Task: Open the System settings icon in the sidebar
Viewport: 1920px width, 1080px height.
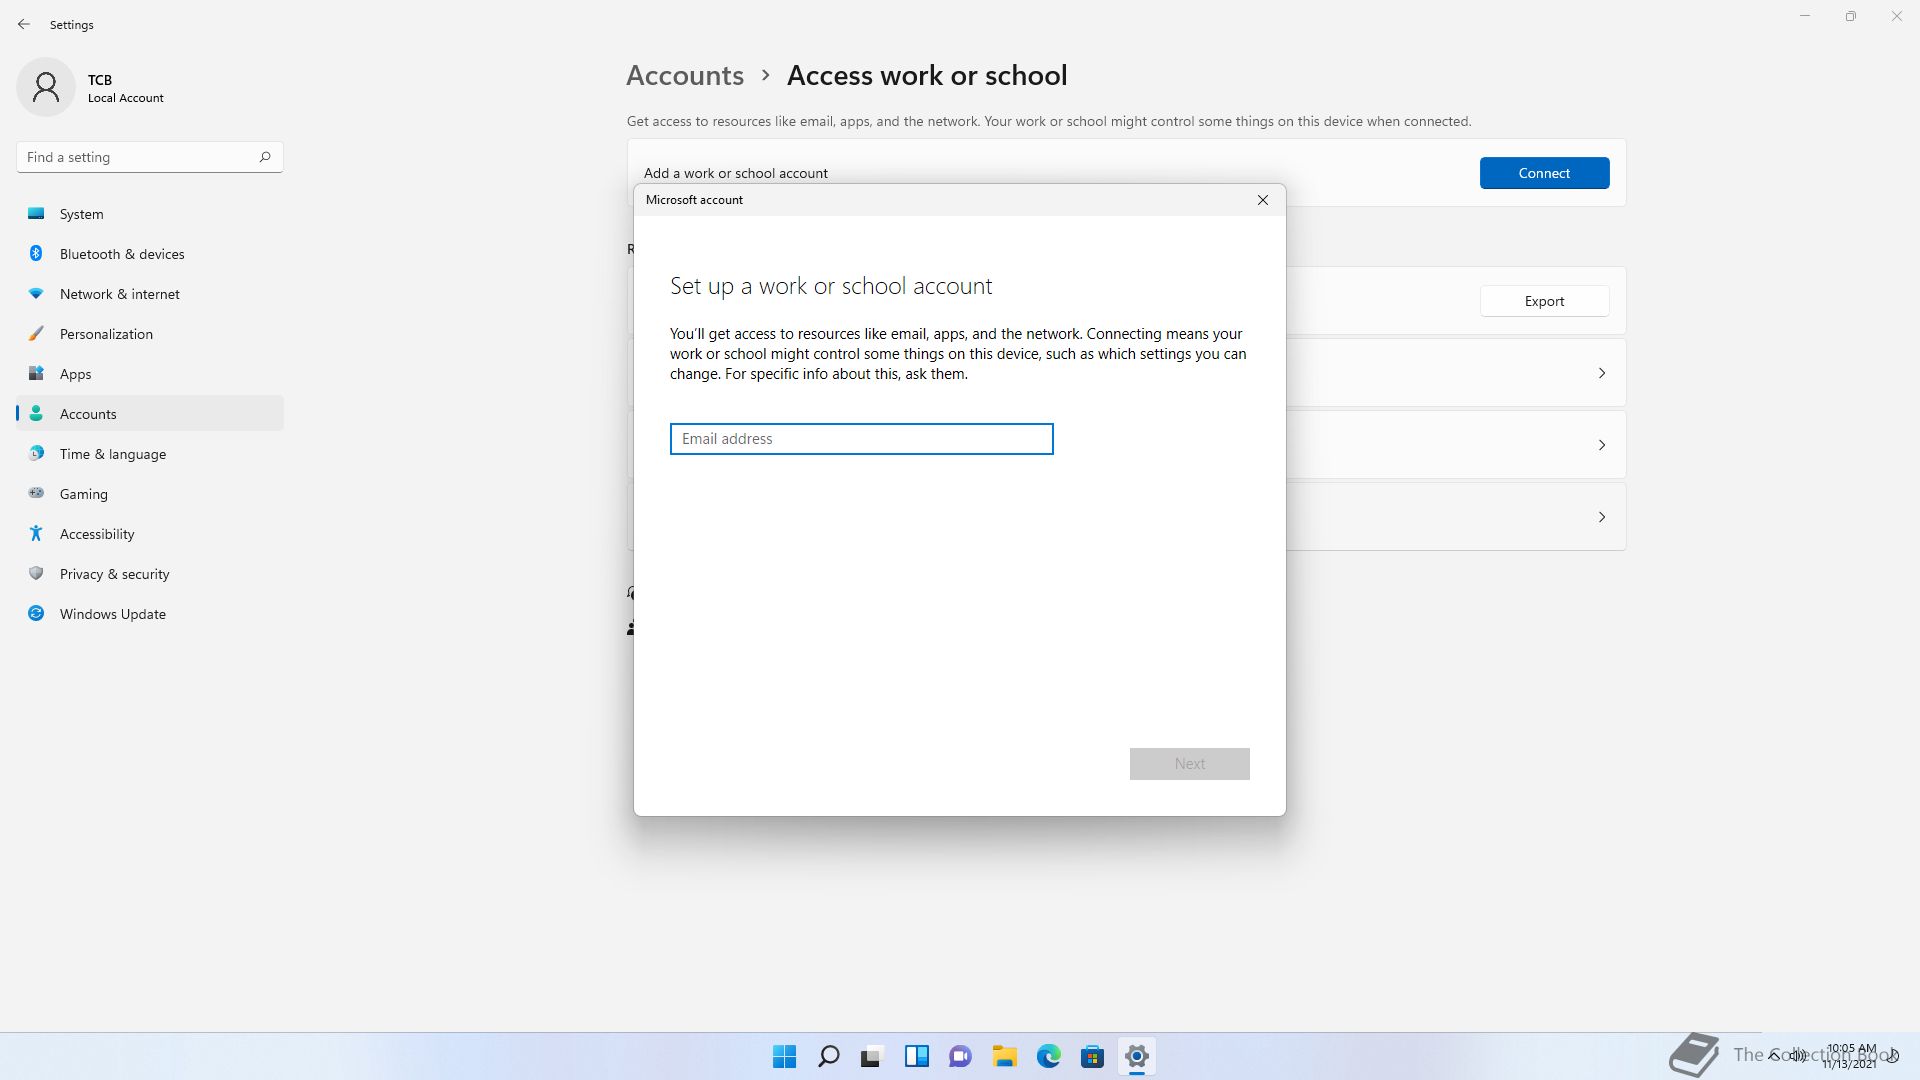Action: [36, 213]
